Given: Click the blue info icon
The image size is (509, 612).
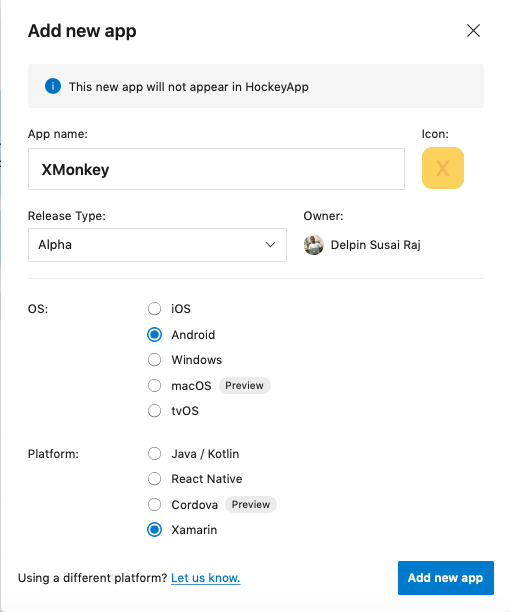Looking at the screenshot, I should coord(53,86).
